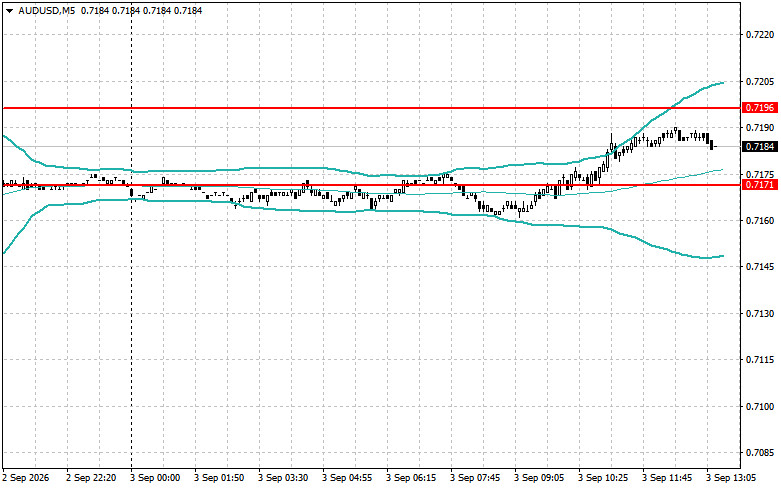The width and height of the screenshot is (781, 489).
Task: Click the AUDUSD,M5 chart title
Action: pyautogui.click(x=47, y=10)
